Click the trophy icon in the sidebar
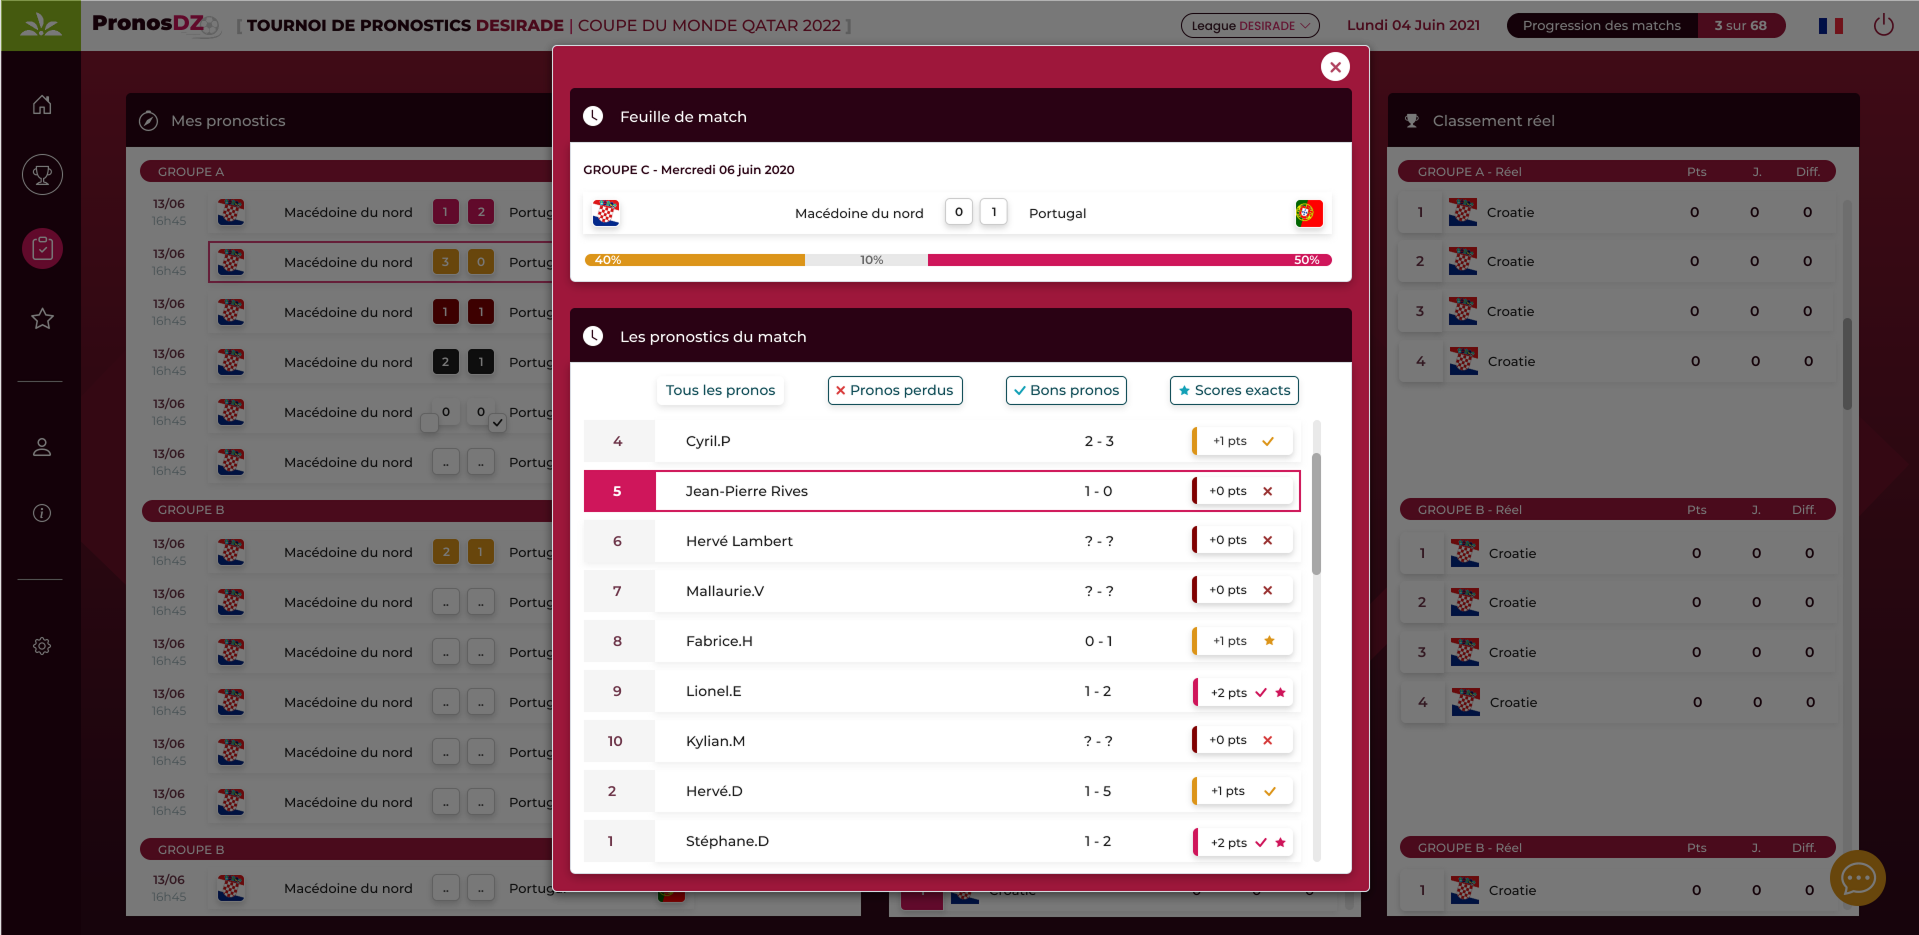Image resolution: width=1919 pixels, height=935 pixels. [42, 175]
